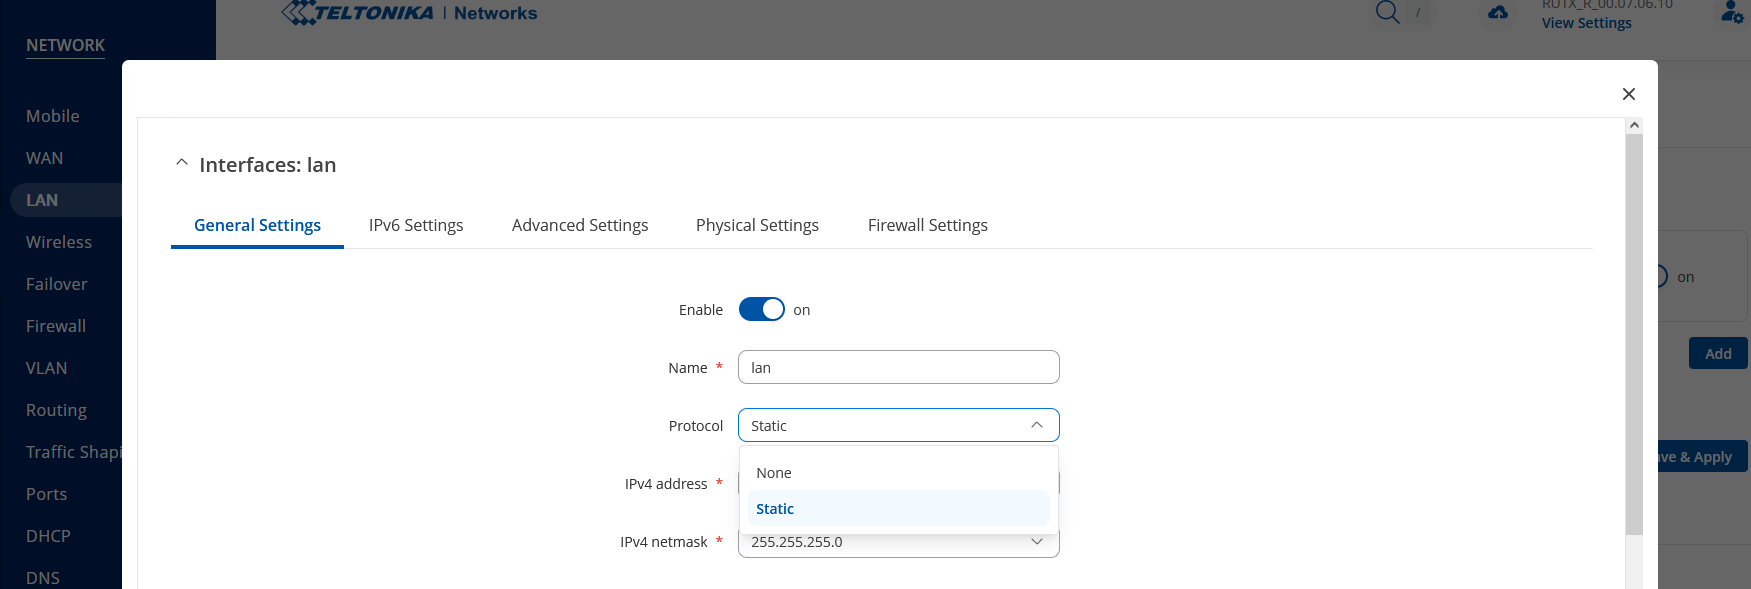Select the General Settings tab

257,225
